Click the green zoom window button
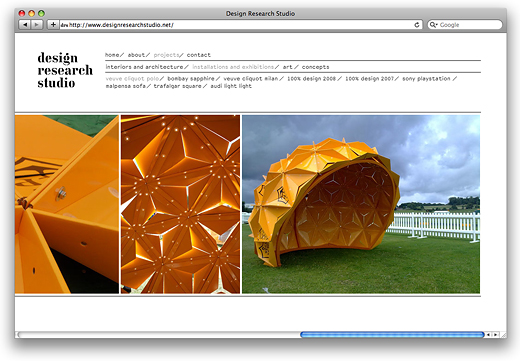 41,13
